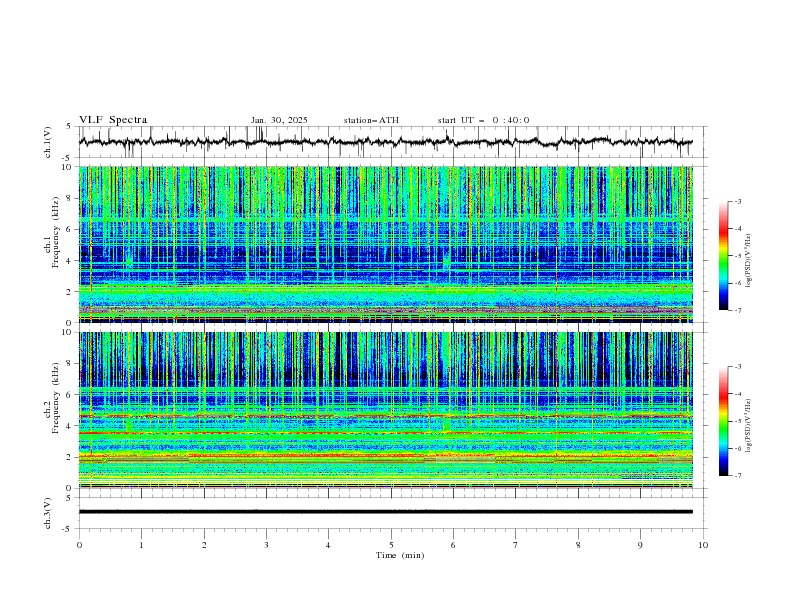Screen dimensions: 792x612
Task: Click the "station=ATH" header label
Action: [x=371, y=120]
